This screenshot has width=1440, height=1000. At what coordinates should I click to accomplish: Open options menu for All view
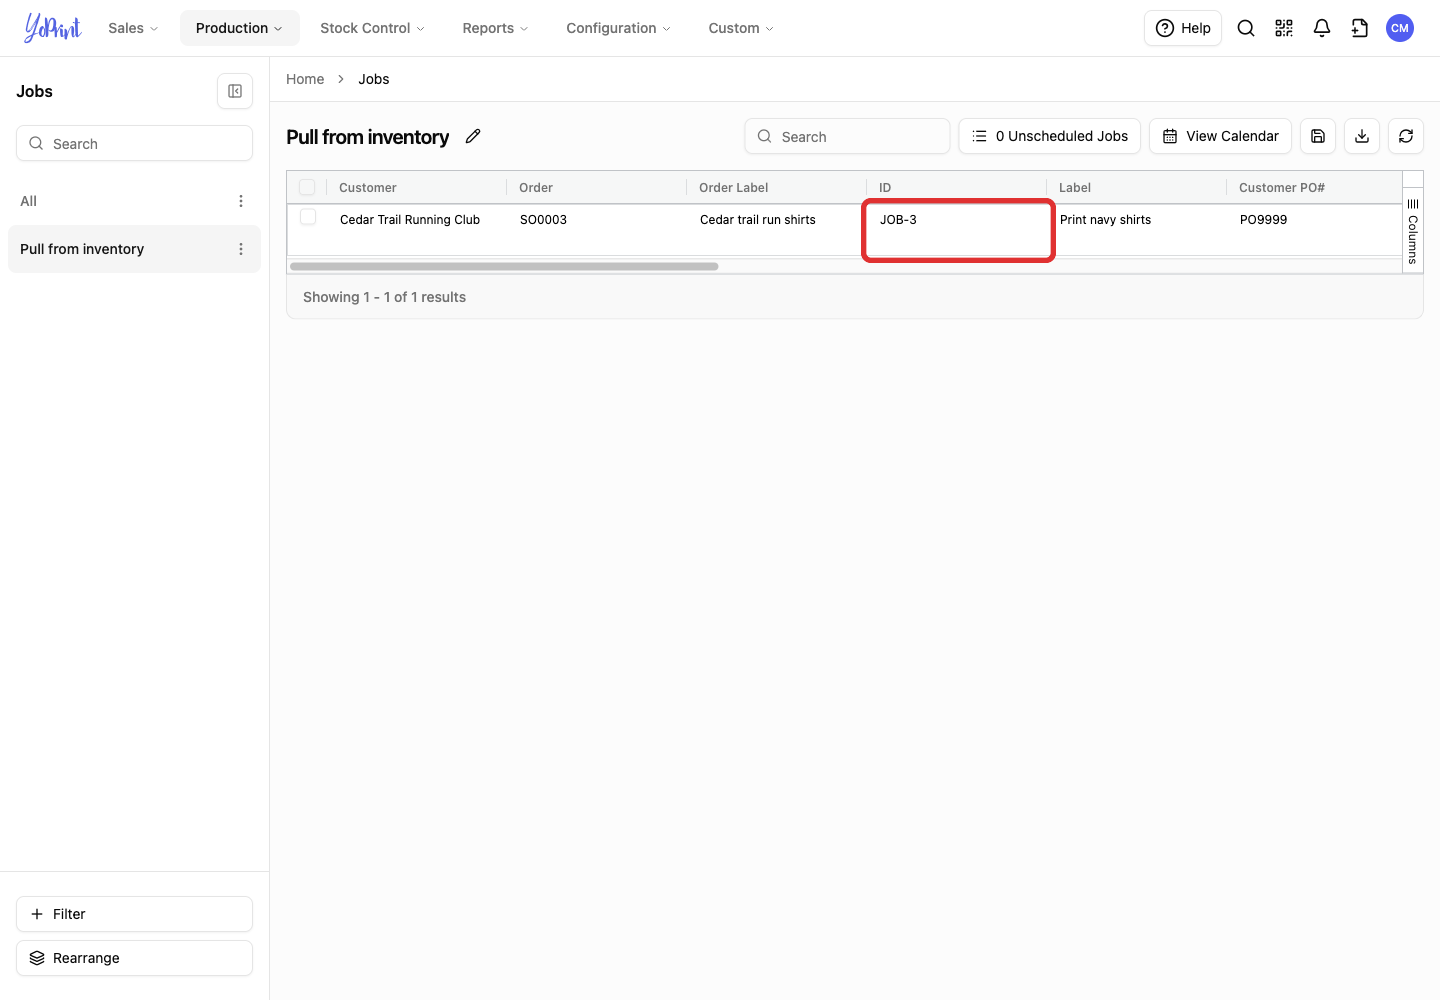241,201
